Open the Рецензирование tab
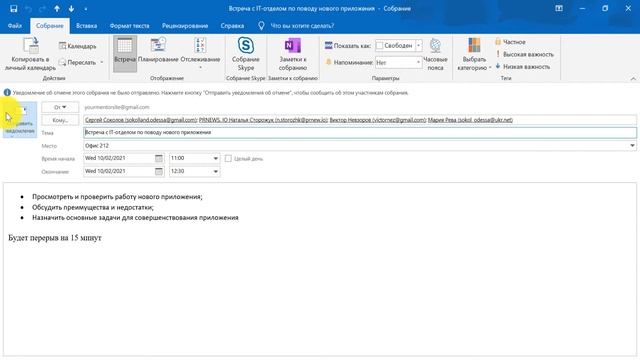Viewport: 640px width, 360px height. (x=185, y=26)
